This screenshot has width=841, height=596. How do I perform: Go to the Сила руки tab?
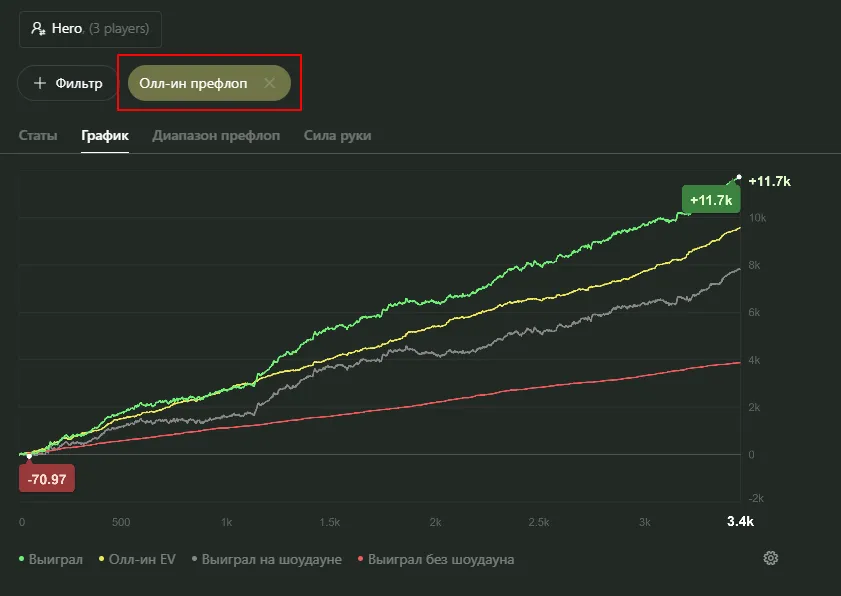click(337, 135)
